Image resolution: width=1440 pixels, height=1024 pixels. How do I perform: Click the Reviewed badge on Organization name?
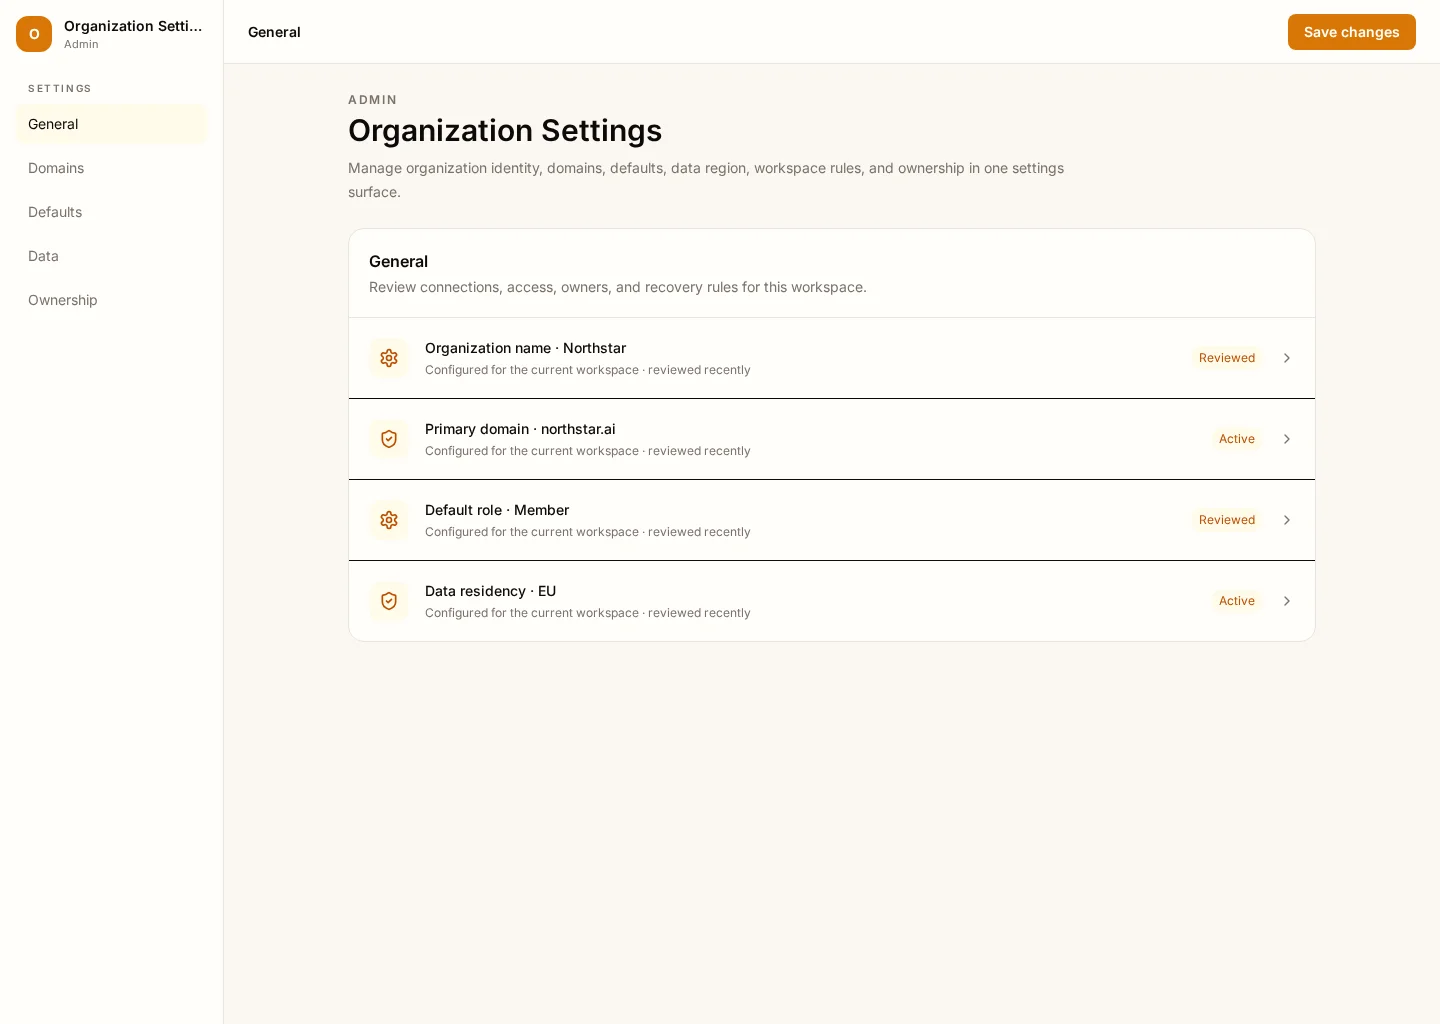coord(1227,358)
